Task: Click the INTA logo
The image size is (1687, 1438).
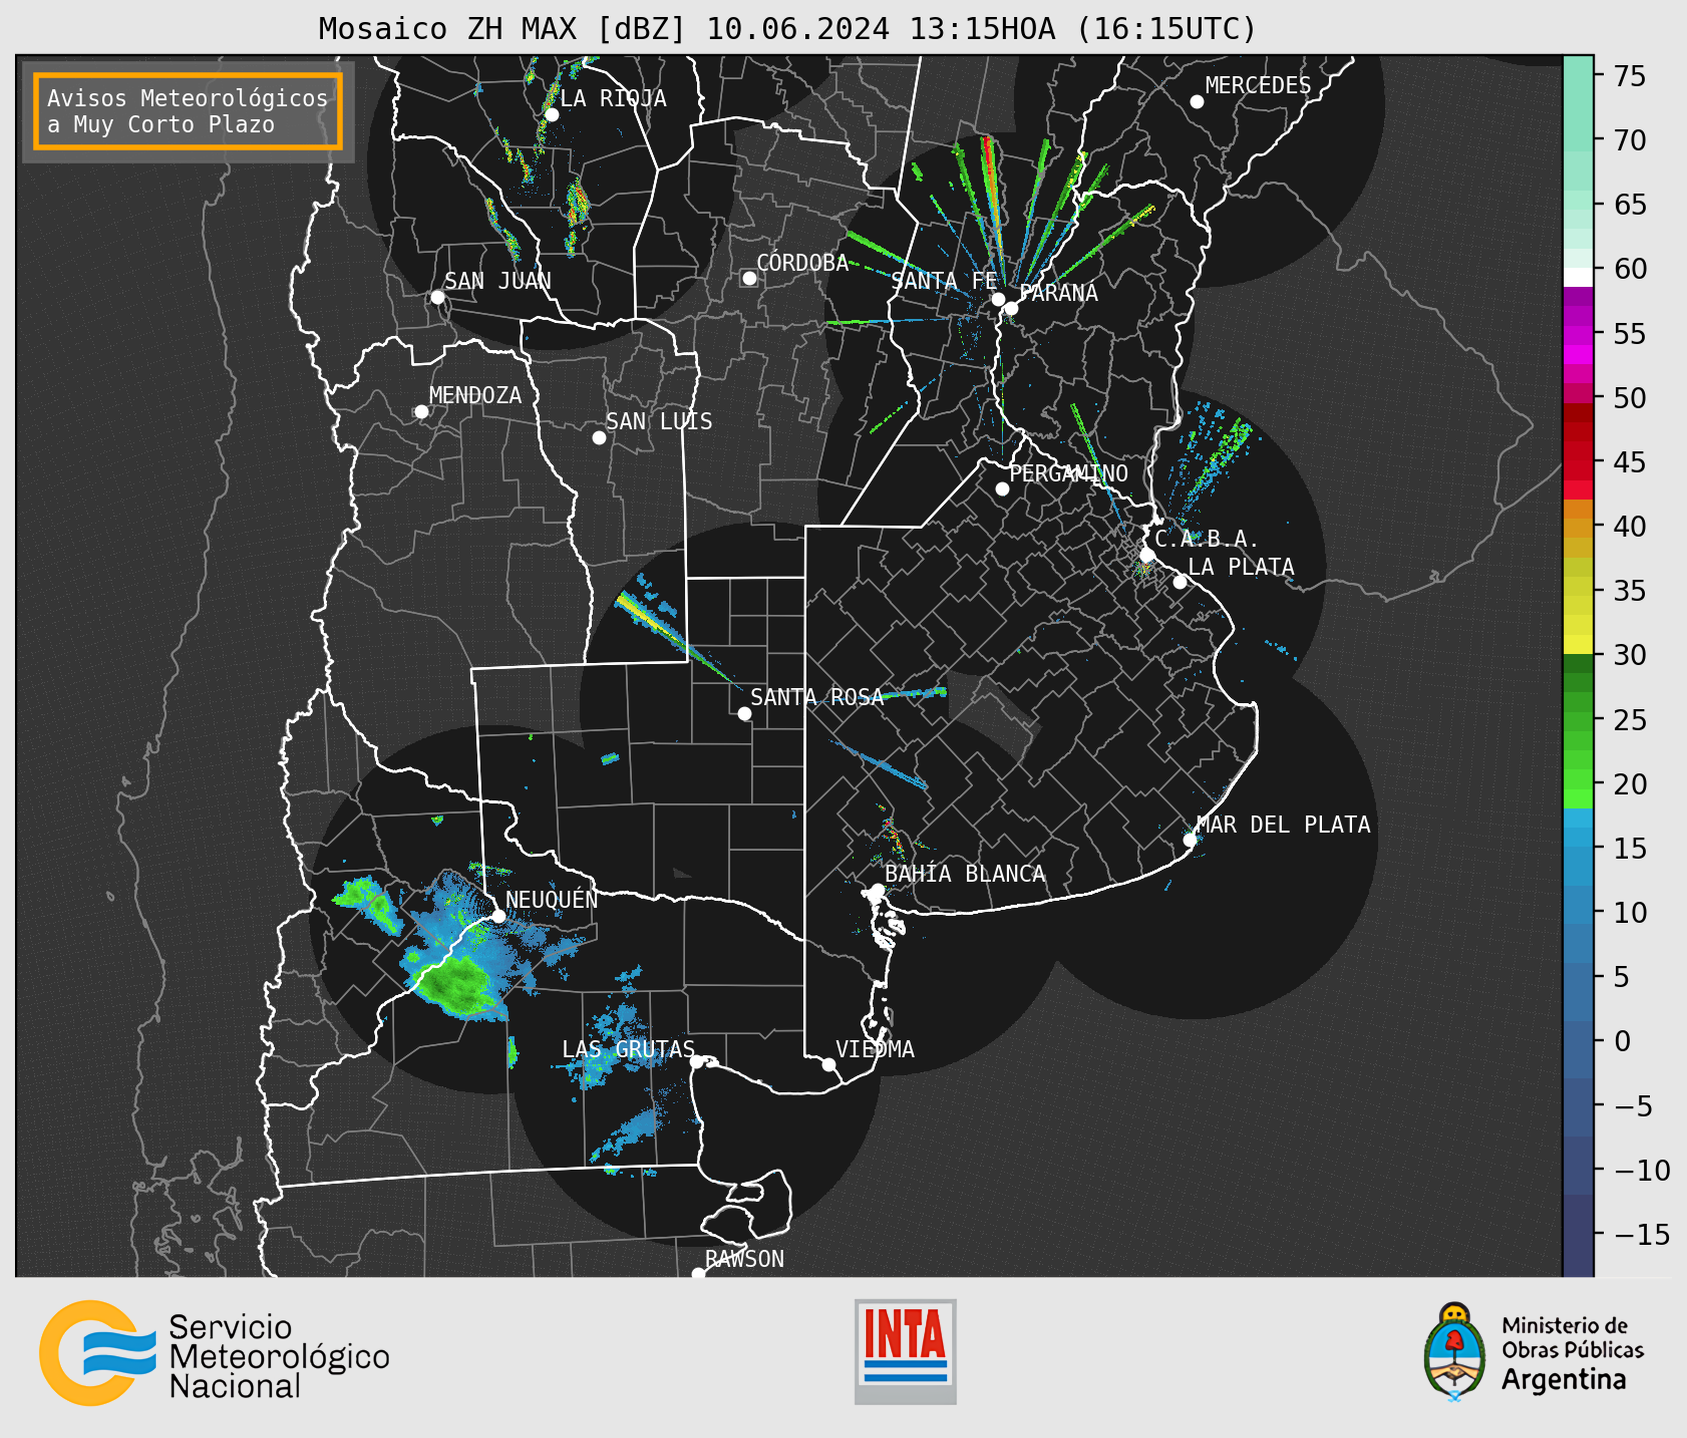Action: [x=905, y=1351]
